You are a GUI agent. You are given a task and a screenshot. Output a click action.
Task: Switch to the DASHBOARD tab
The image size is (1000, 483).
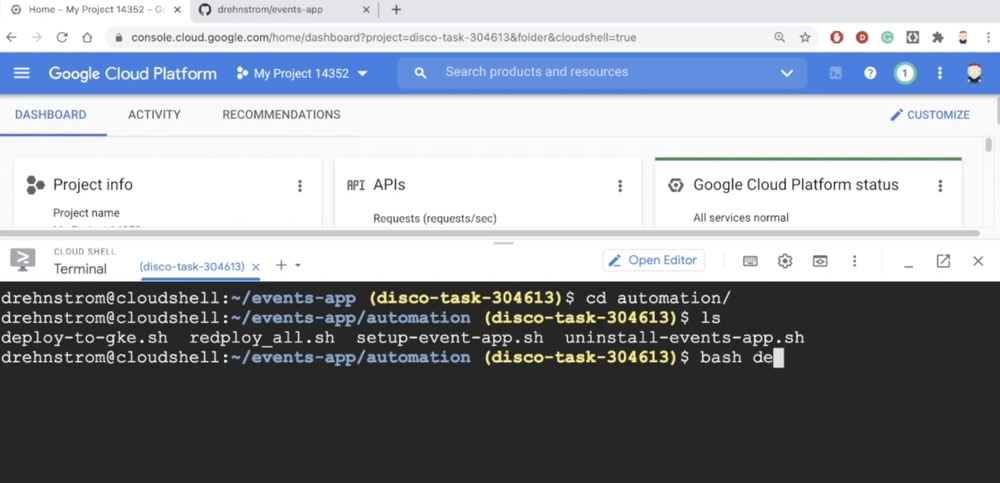coord(50,115)
